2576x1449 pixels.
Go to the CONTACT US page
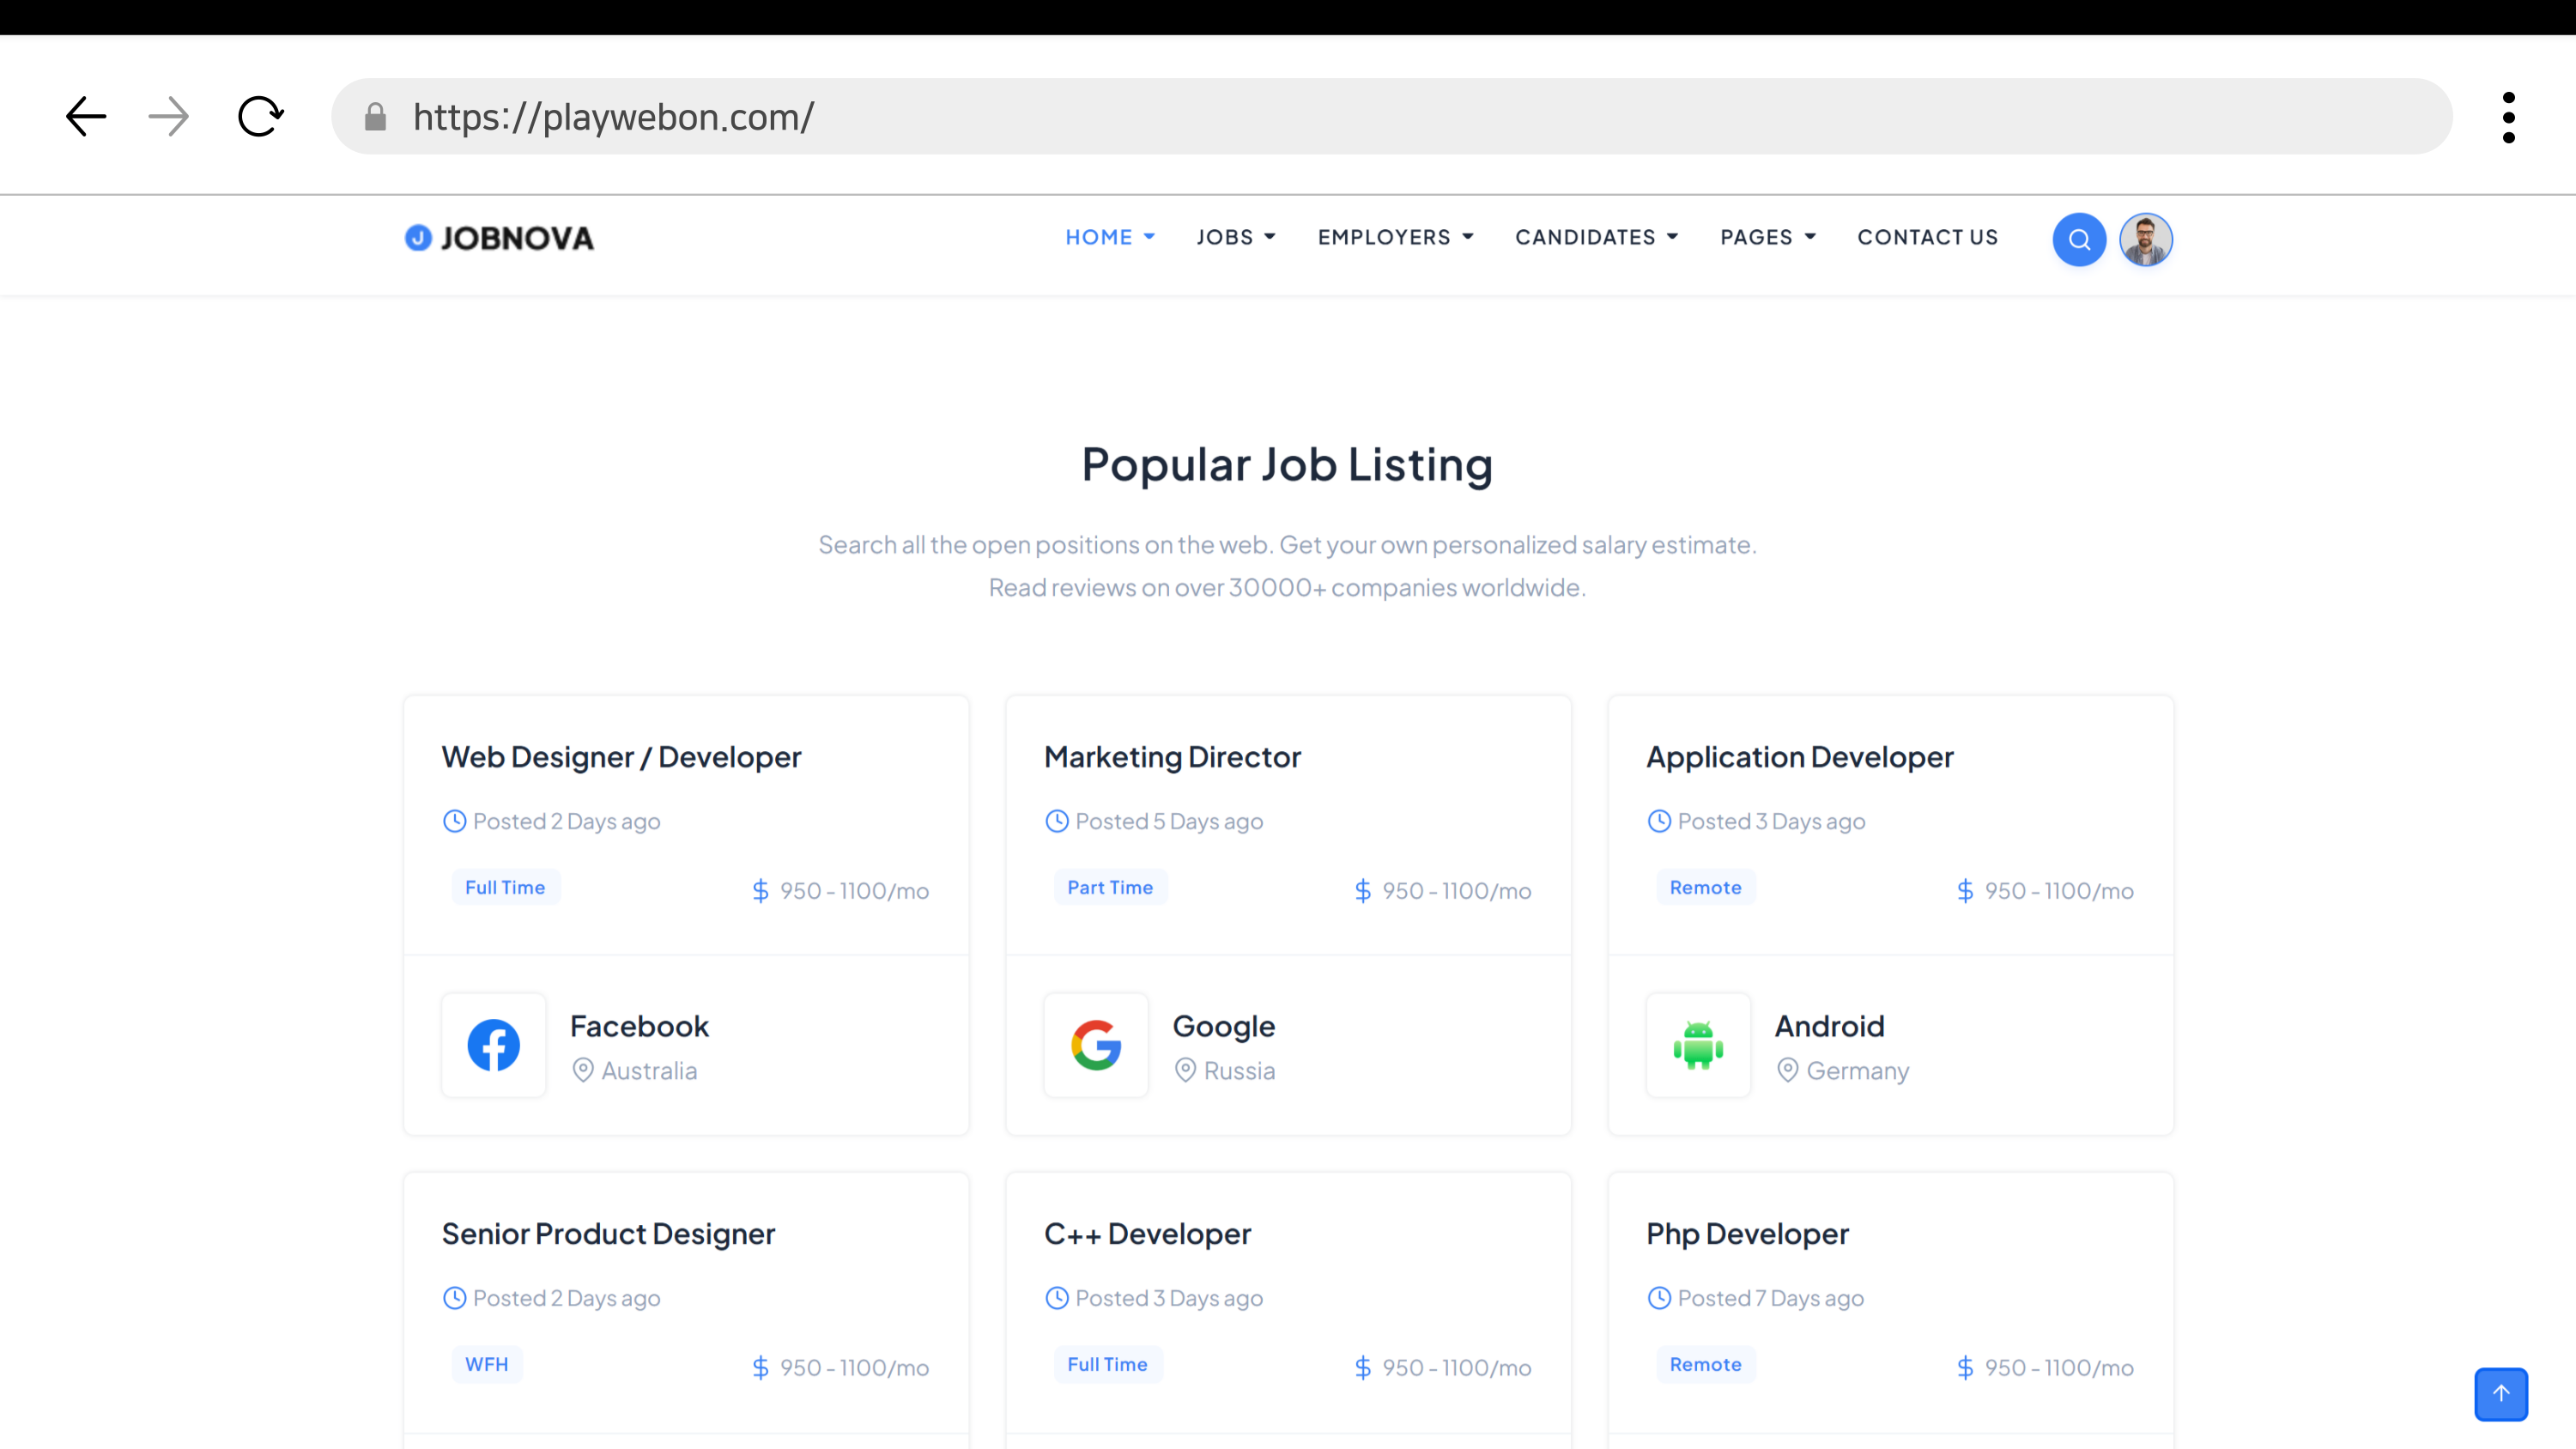1927,237
